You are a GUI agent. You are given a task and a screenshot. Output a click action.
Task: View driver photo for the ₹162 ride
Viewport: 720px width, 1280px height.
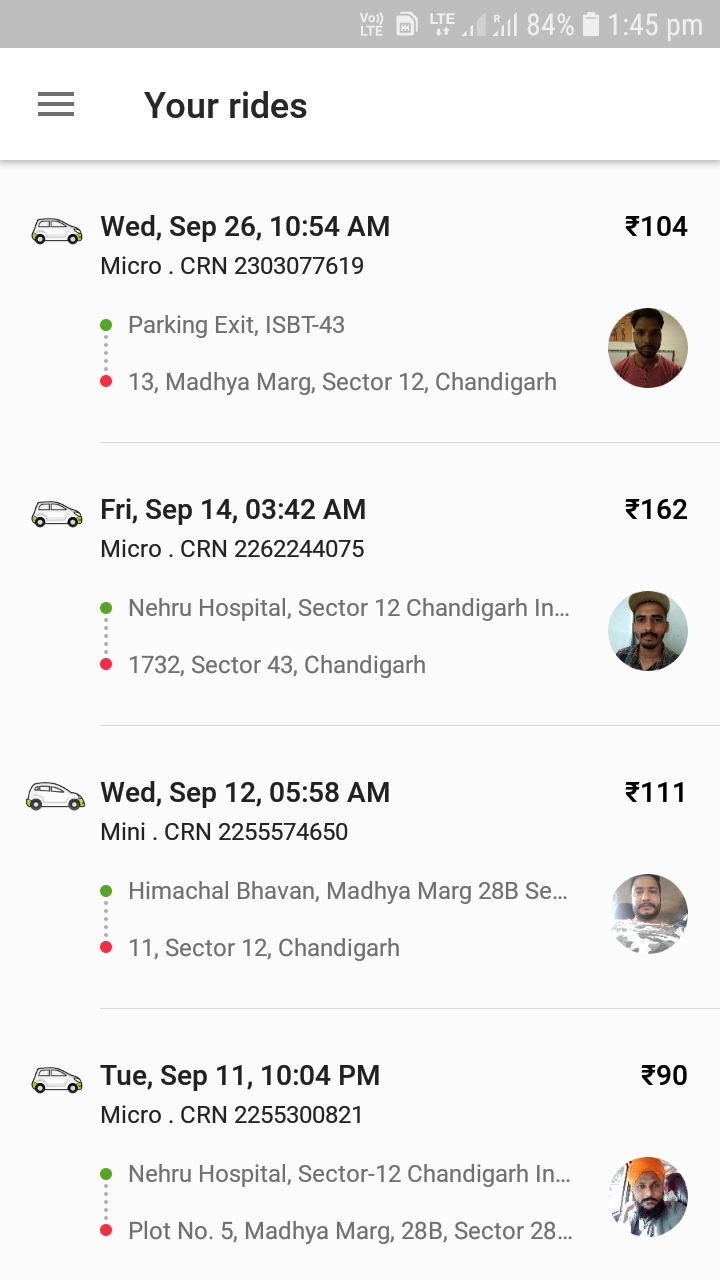coord(647,631)
